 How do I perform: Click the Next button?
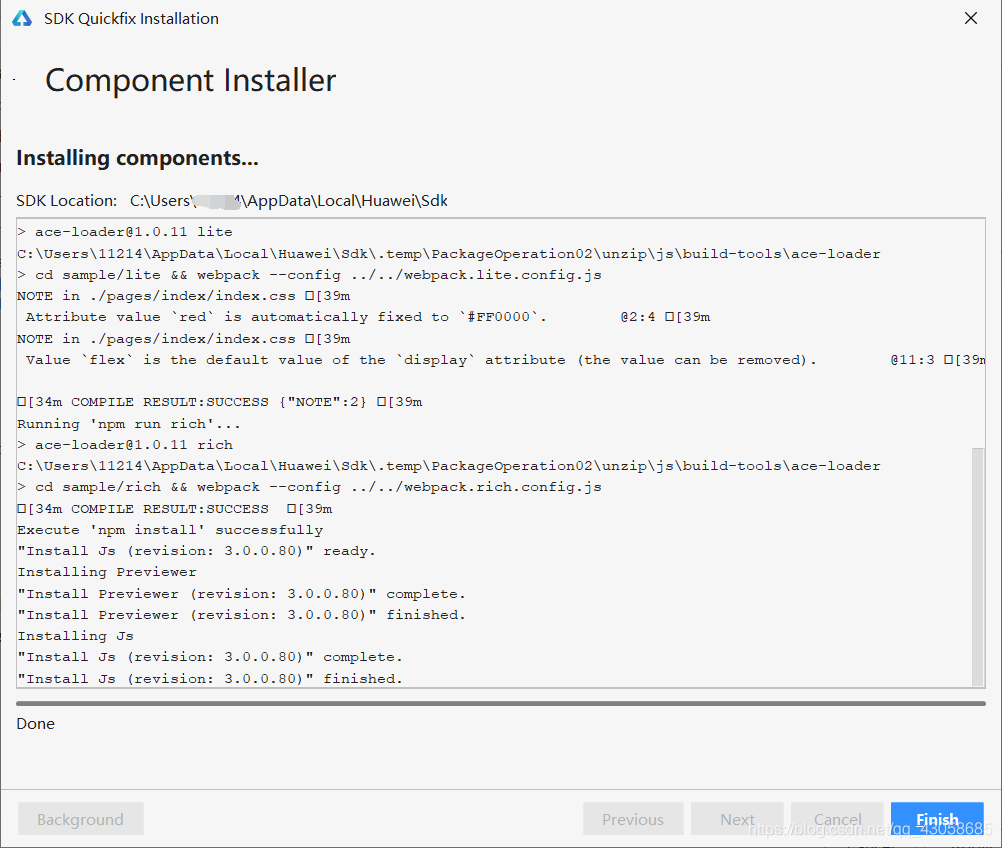737,820
